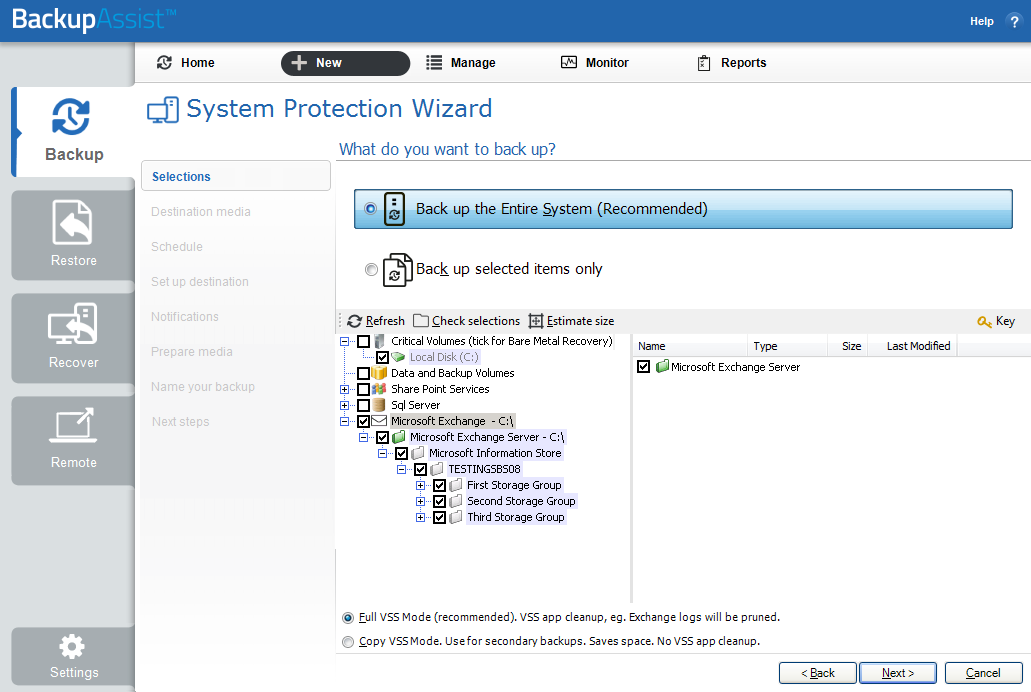
Task: Click the Help link in header
Action: point(982,21)
